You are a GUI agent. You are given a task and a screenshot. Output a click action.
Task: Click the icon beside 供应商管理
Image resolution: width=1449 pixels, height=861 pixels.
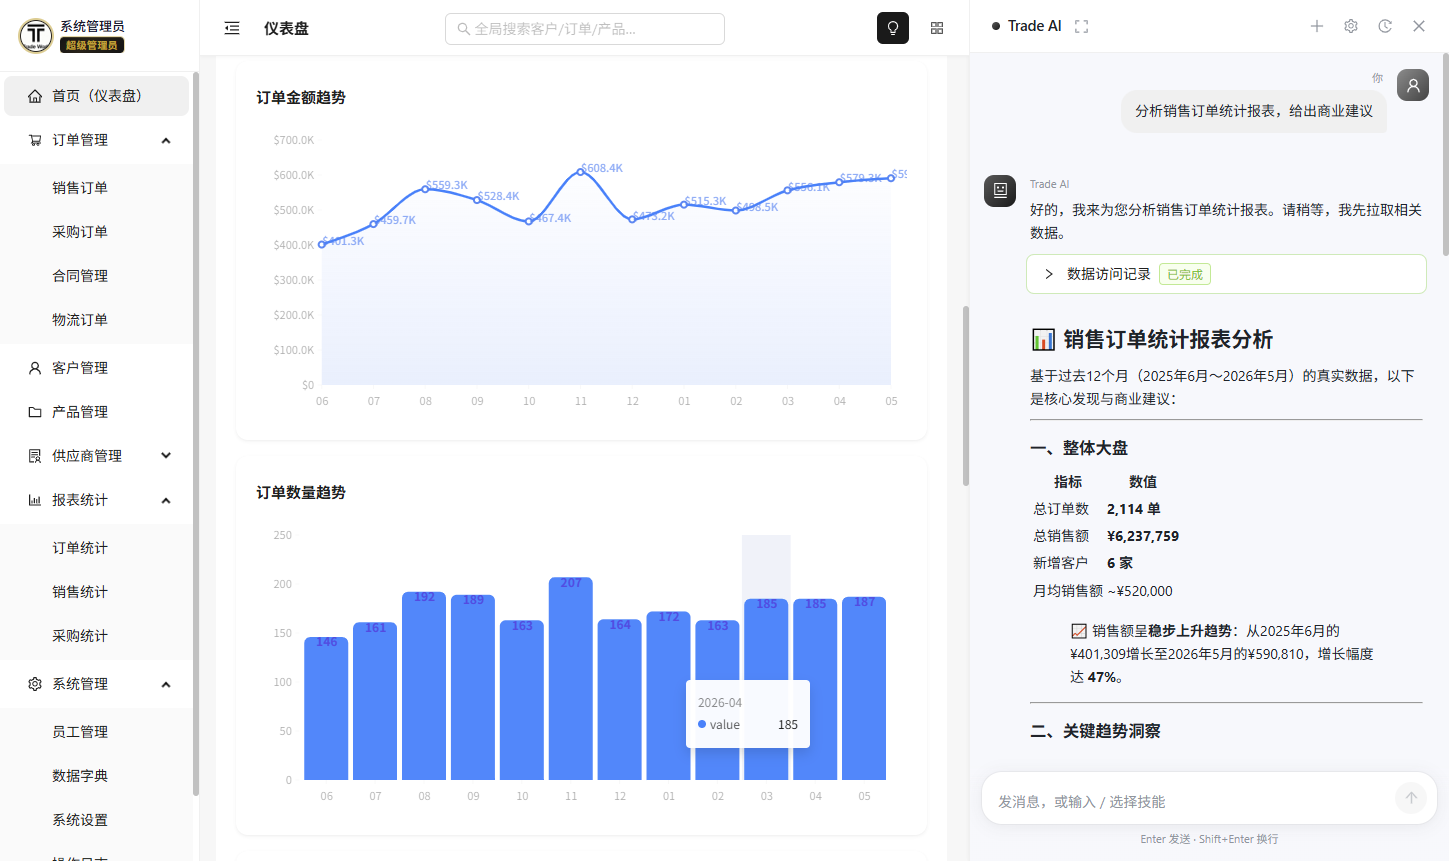tap(35, 456)
